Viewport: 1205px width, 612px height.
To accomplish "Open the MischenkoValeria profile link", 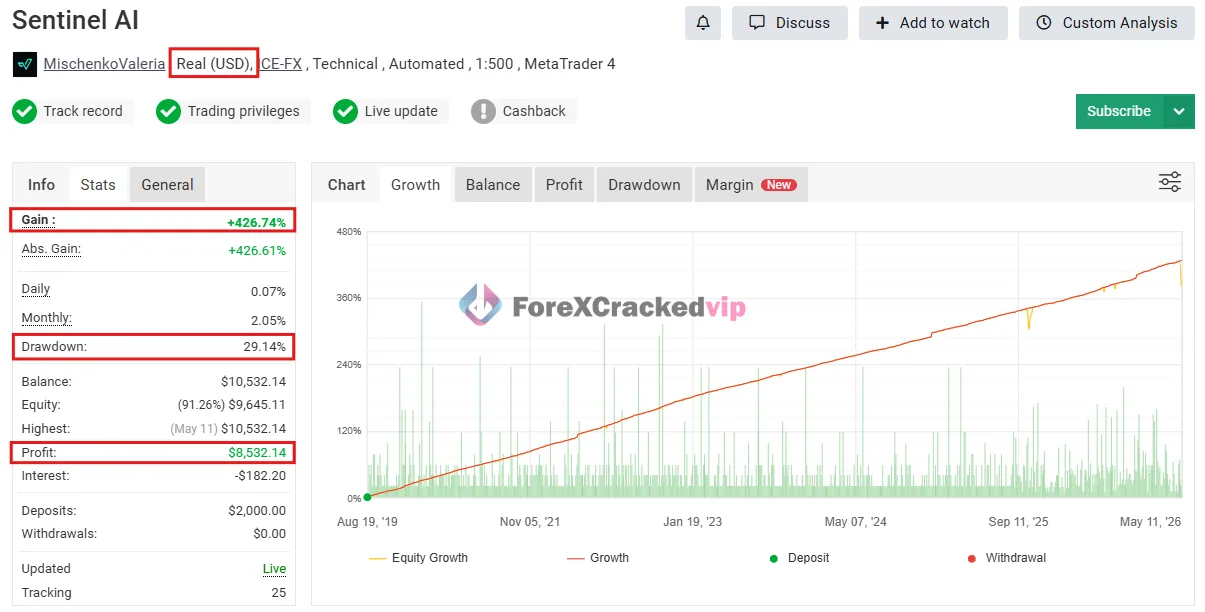I will [104, 64].
